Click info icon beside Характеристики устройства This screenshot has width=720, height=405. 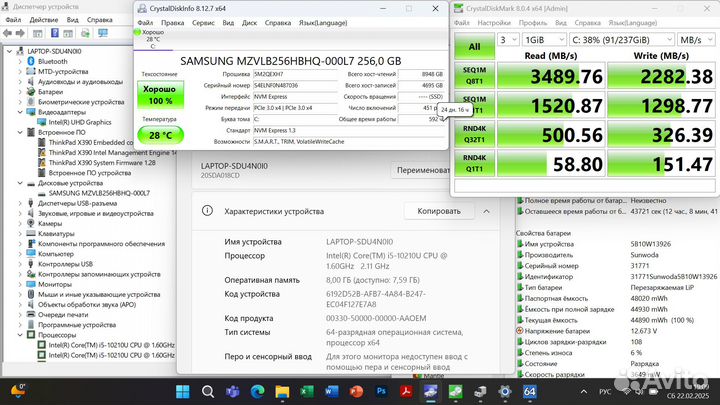tap(207, 211)
